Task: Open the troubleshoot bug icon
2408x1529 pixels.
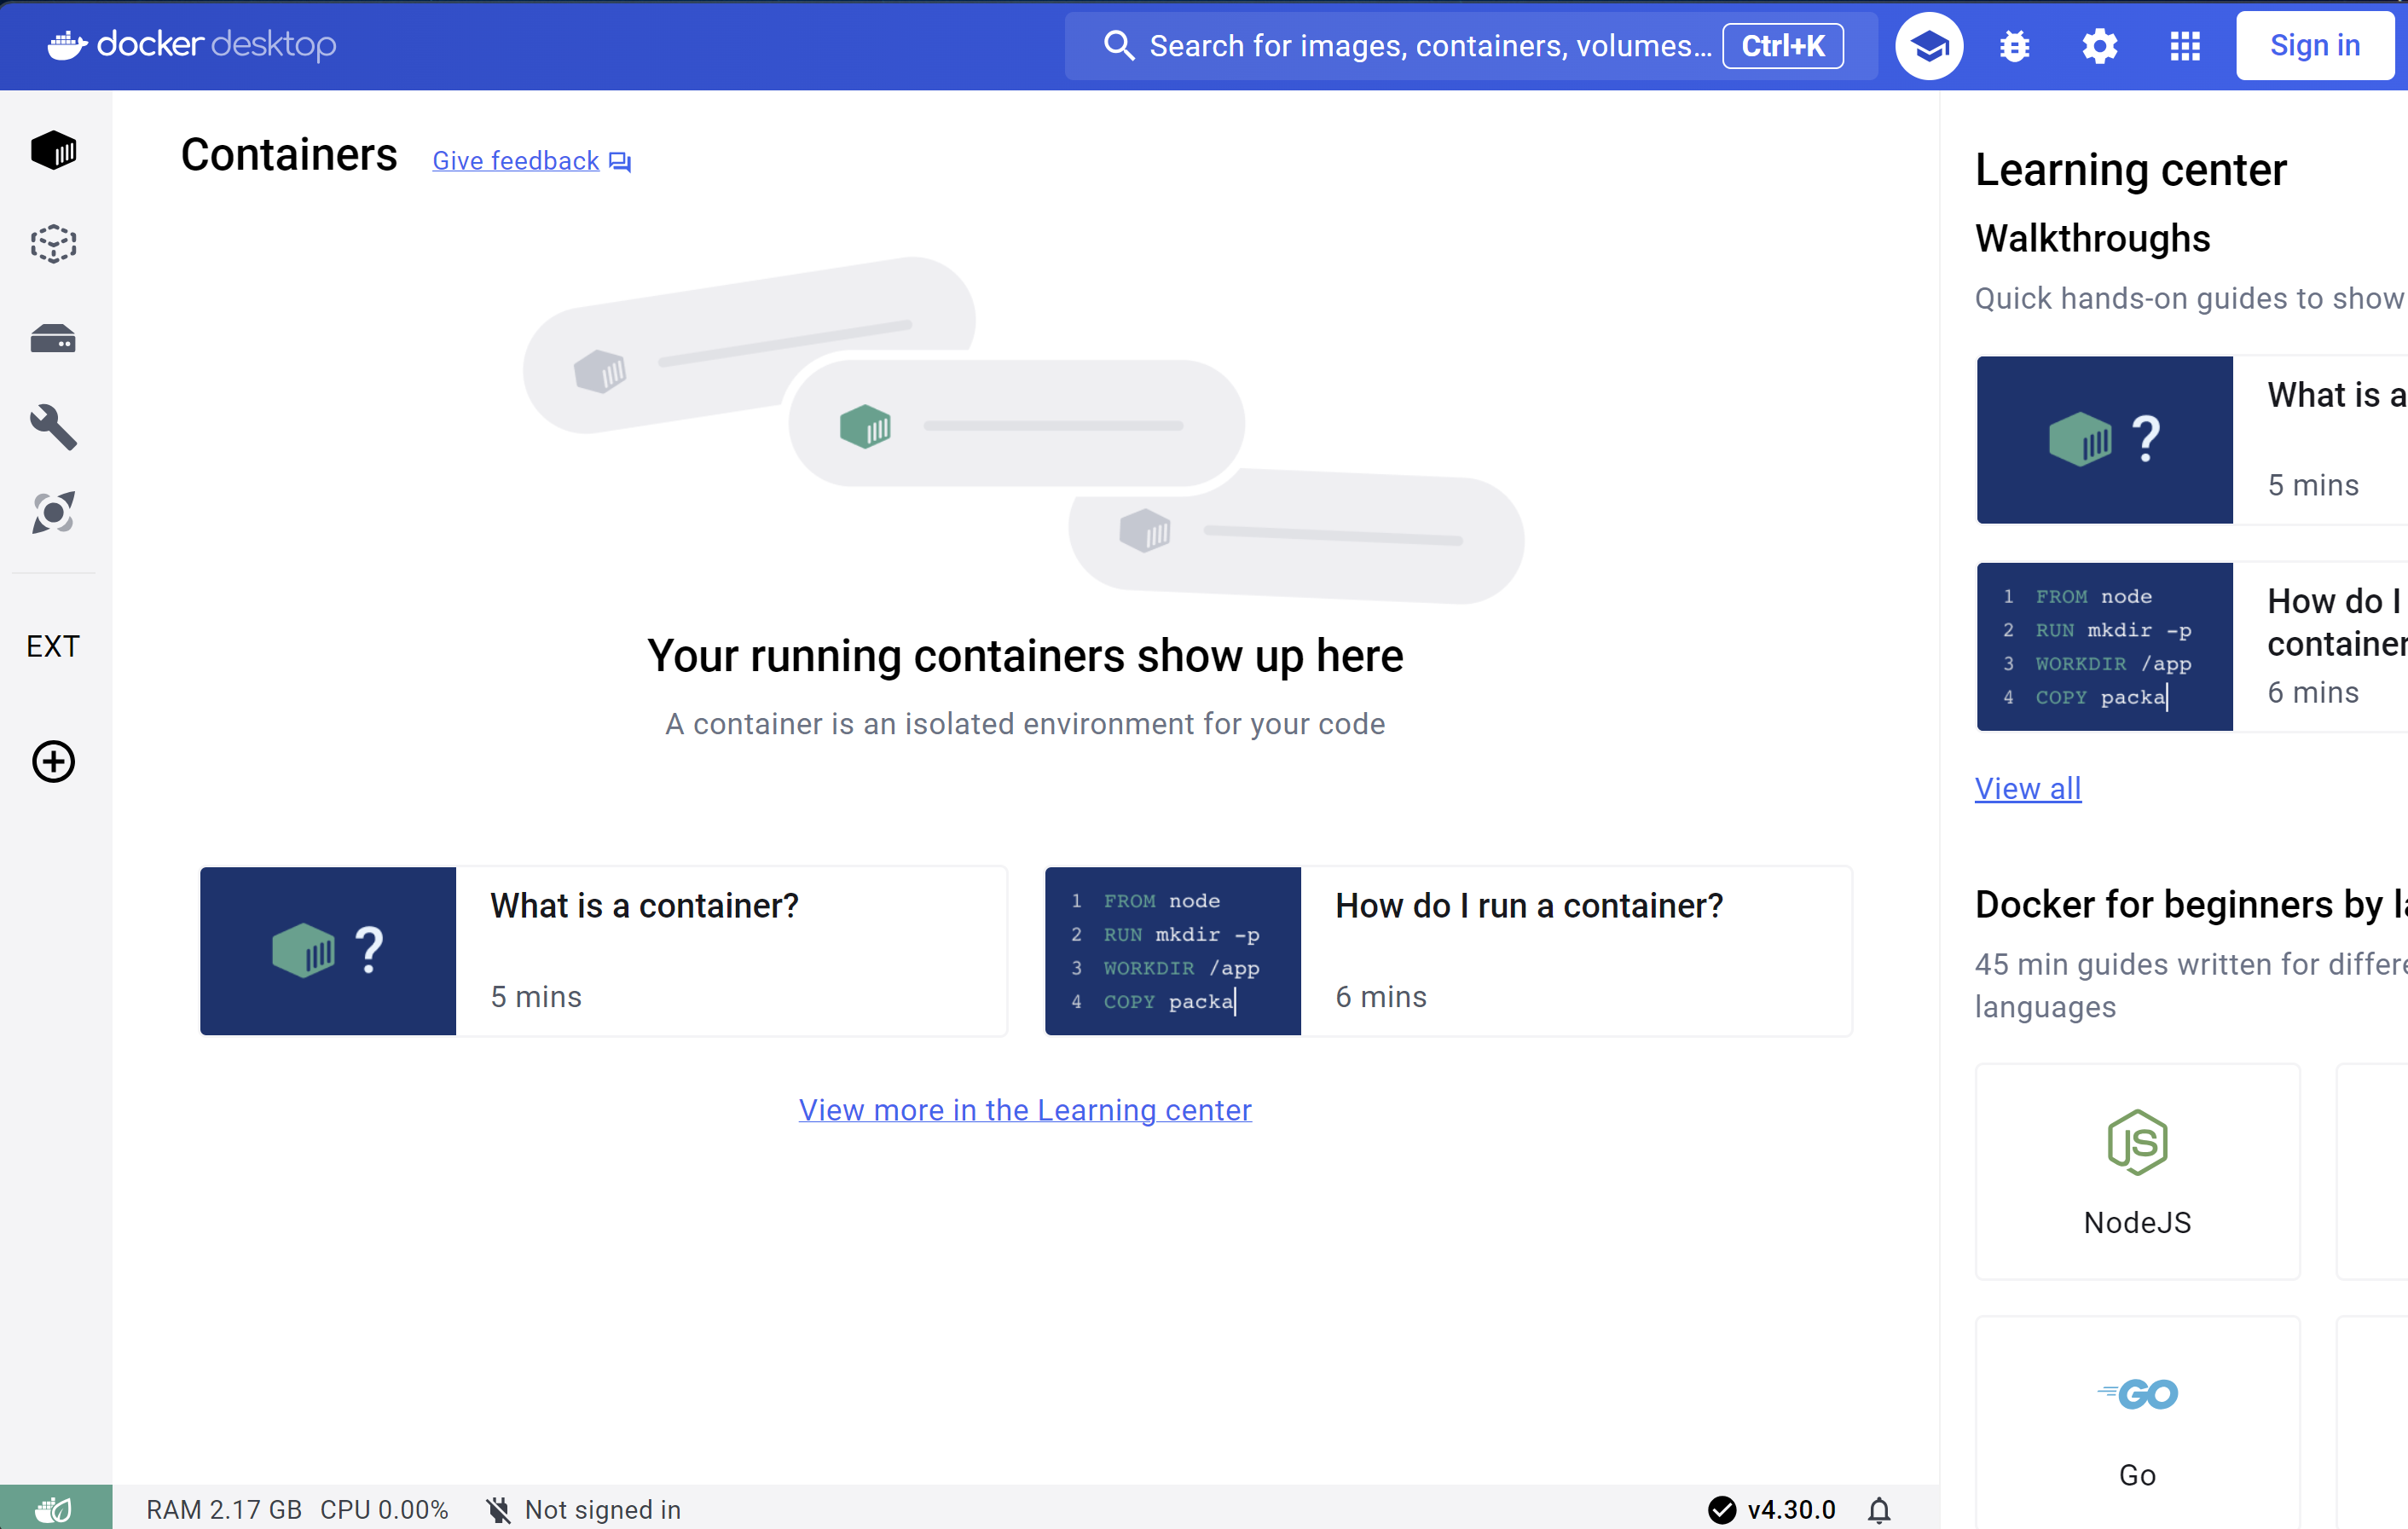Action: [x=2014, y=46]
